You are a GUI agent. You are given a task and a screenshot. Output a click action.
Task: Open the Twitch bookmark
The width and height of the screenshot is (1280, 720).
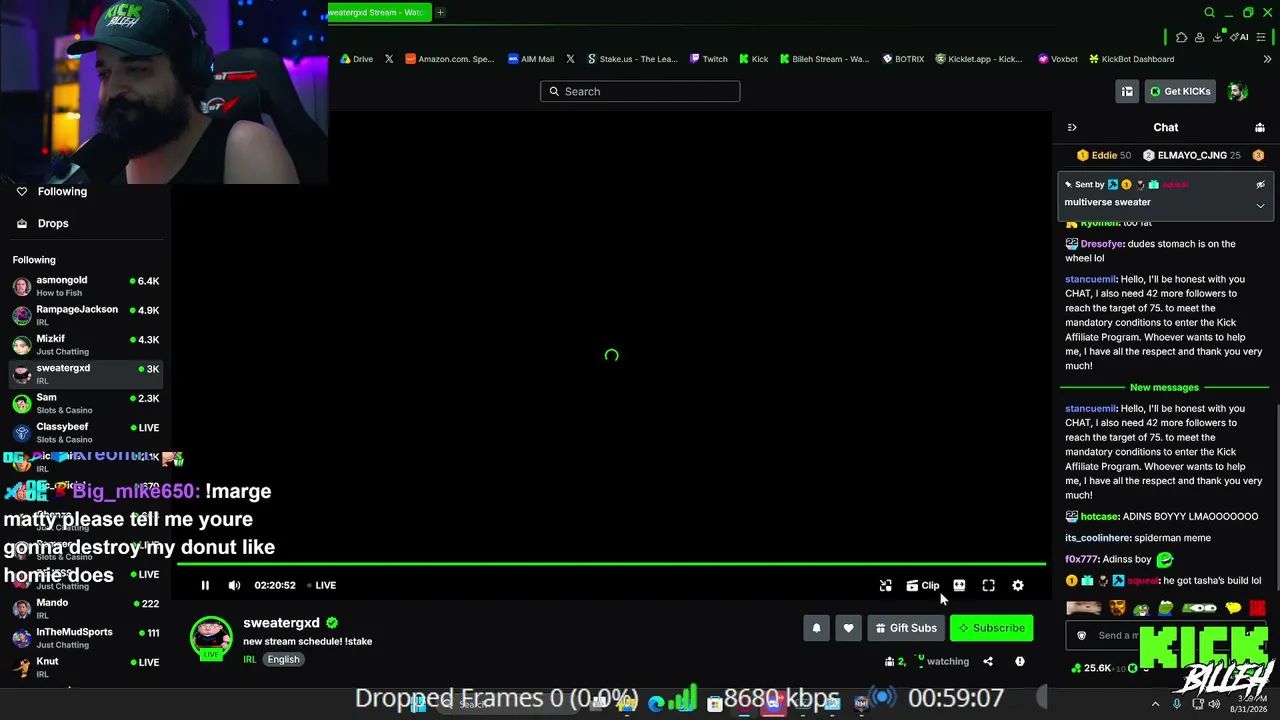pyautogui.click(x=709, y=59)
